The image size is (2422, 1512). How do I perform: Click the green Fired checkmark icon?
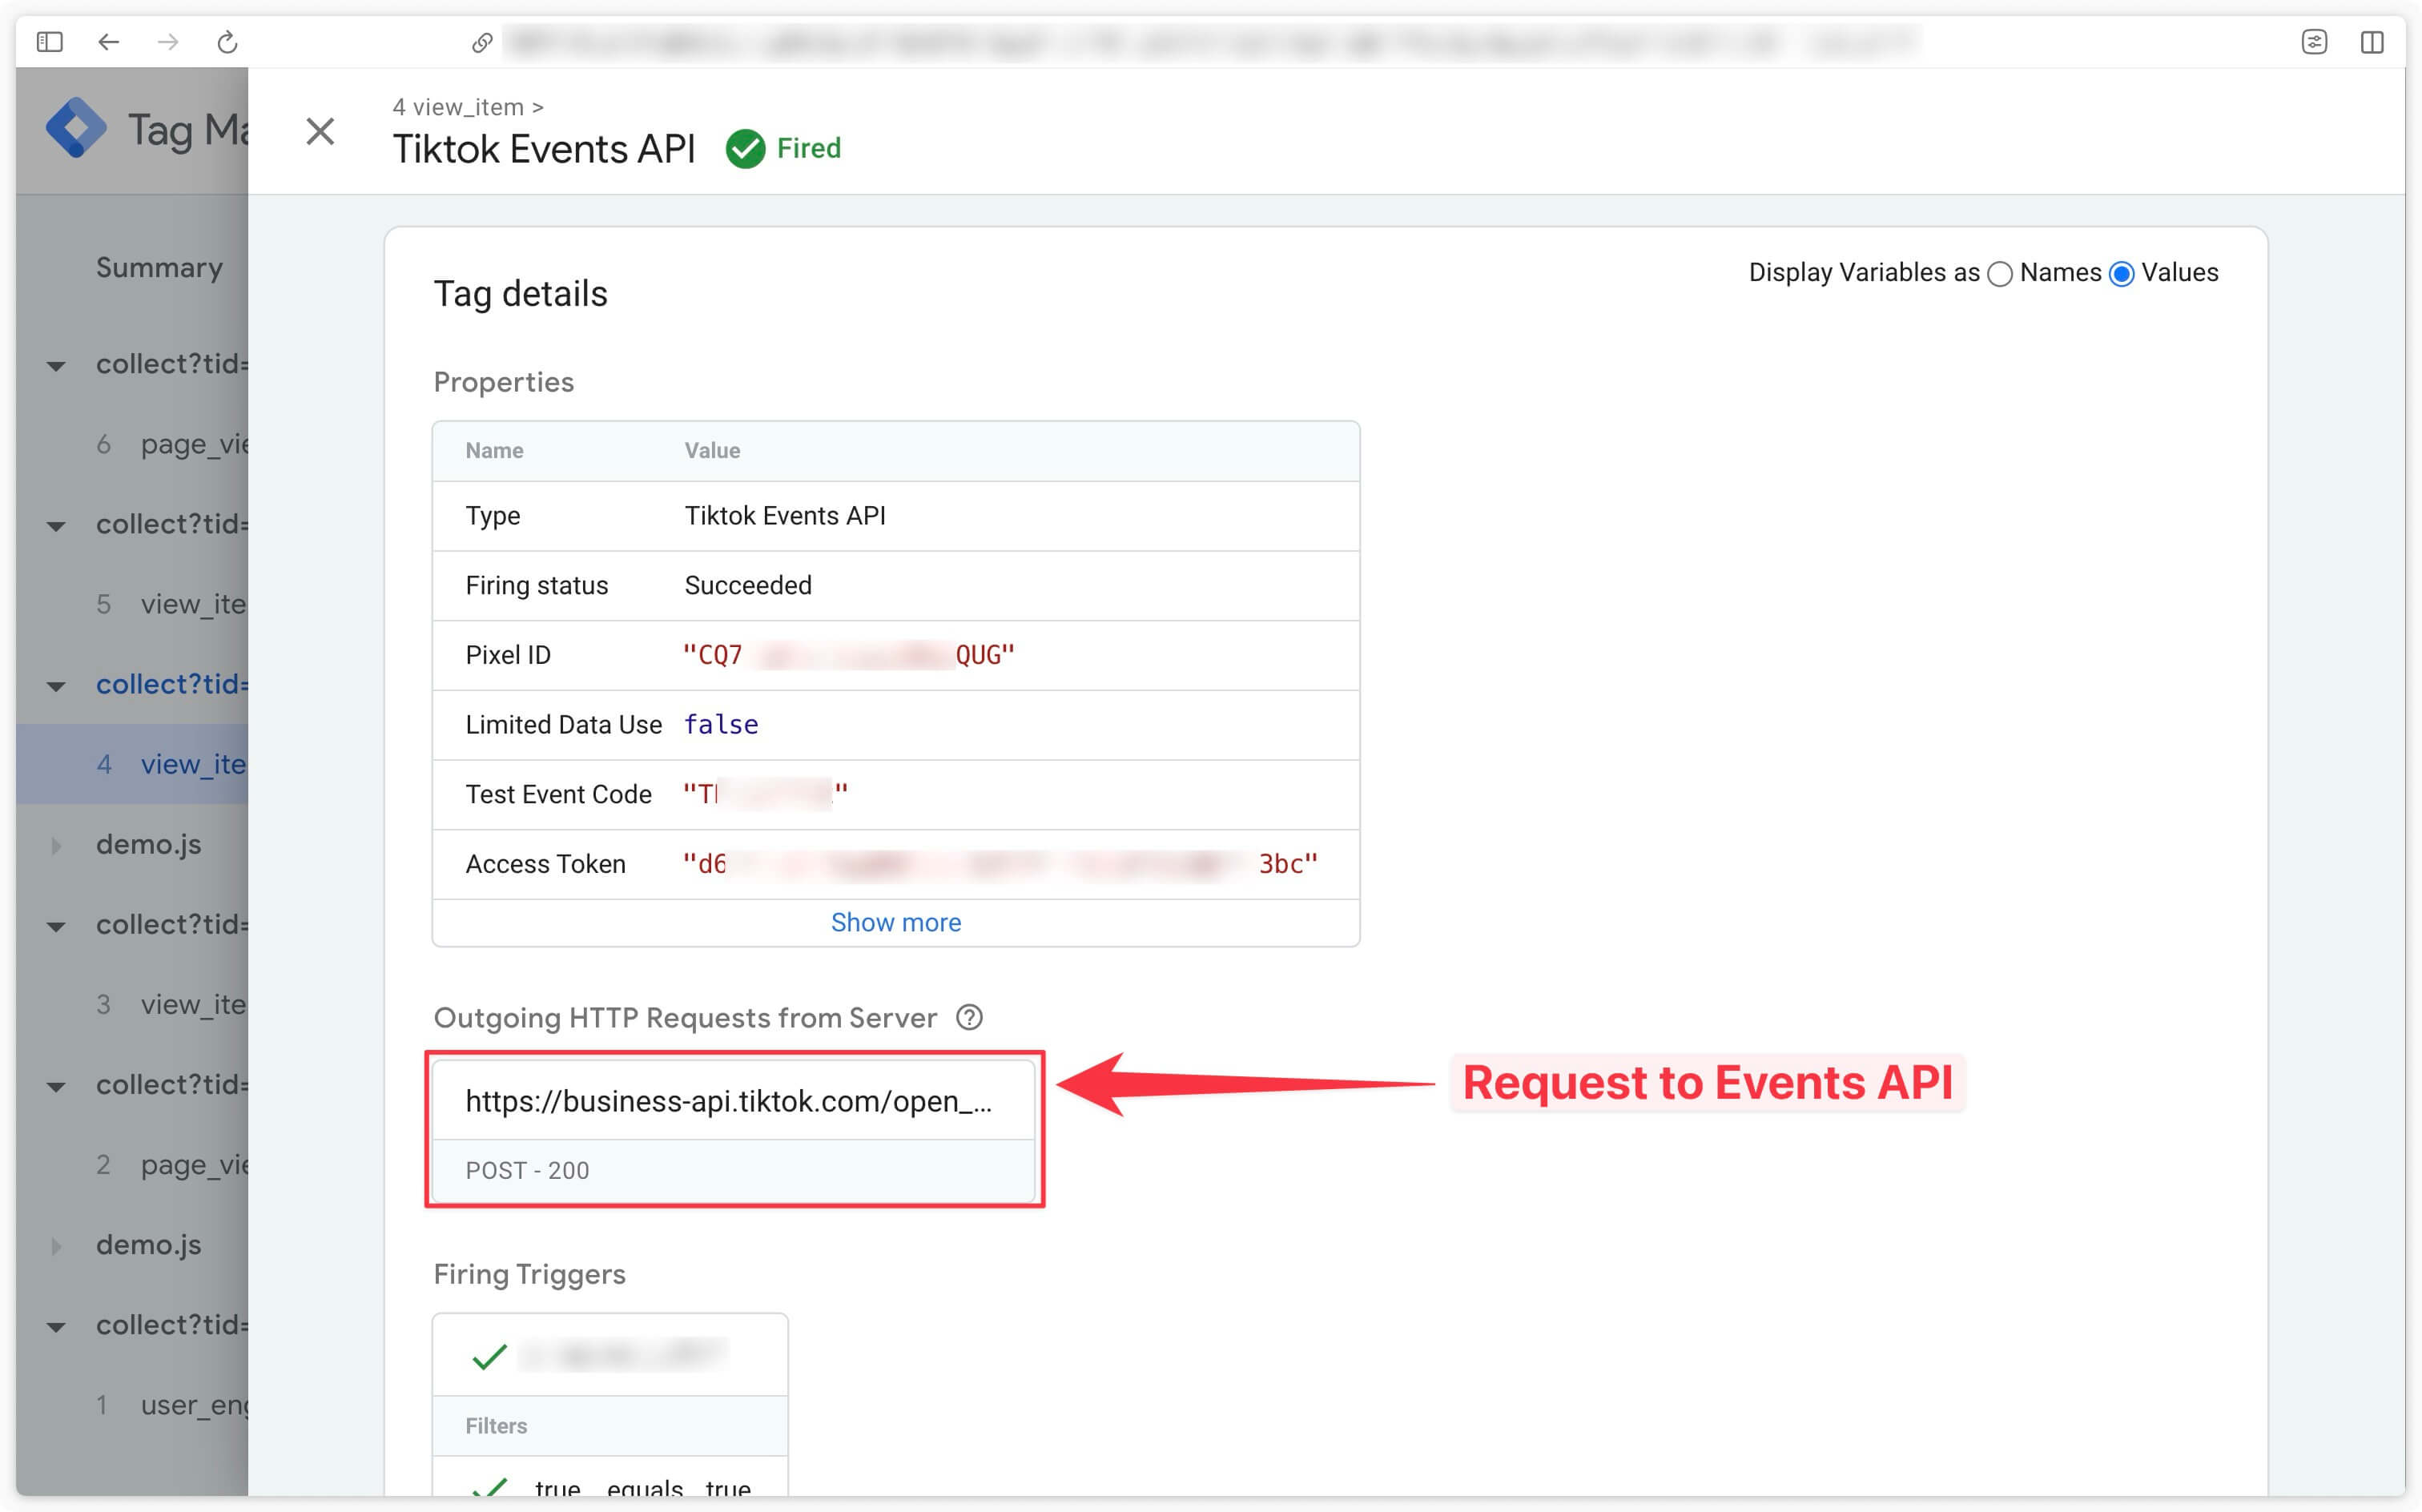745,149
